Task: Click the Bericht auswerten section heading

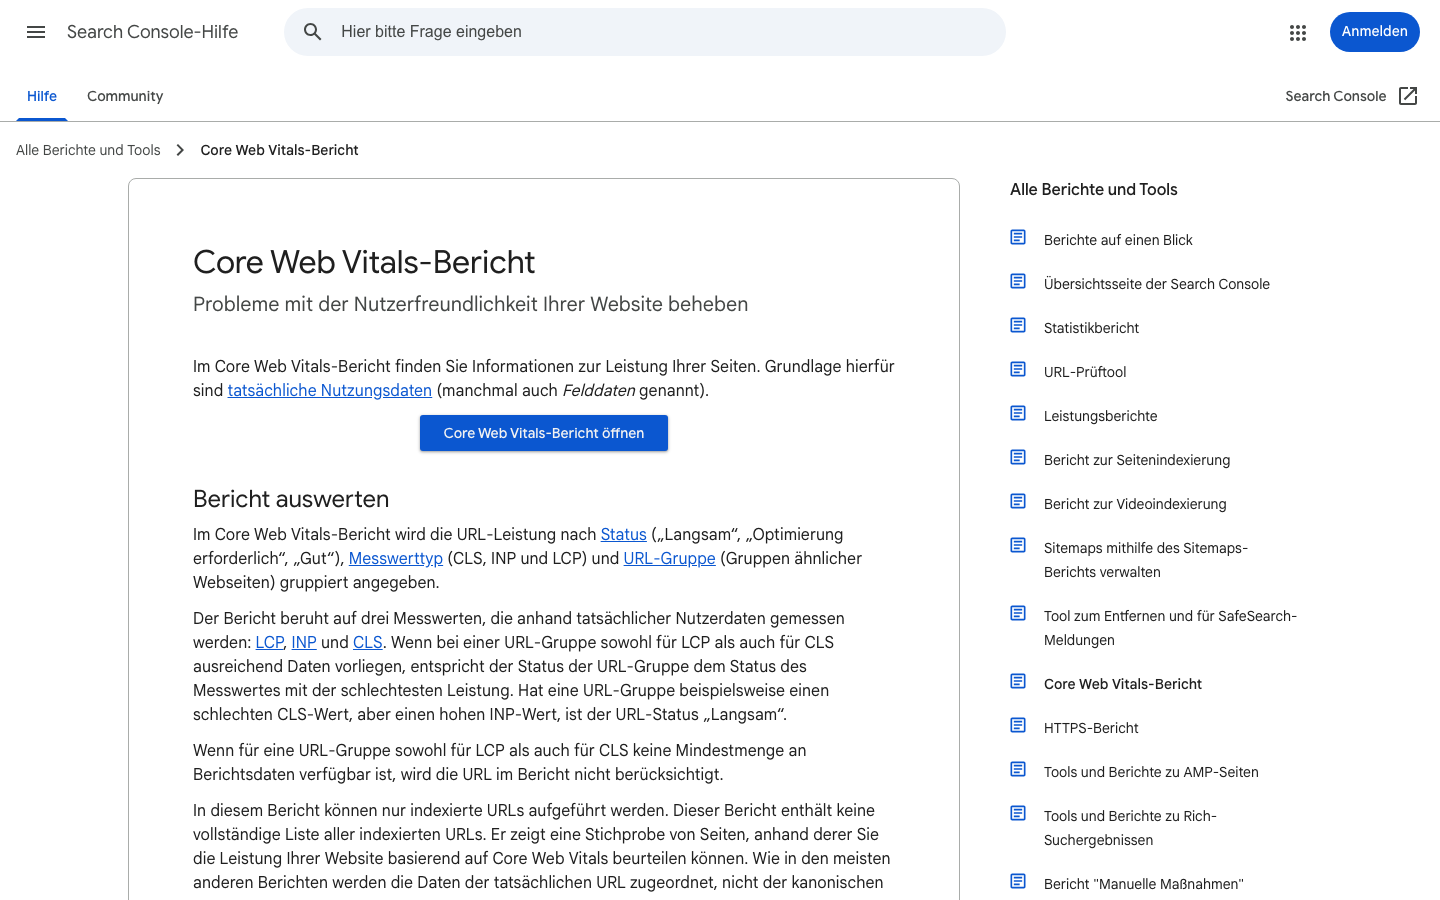Action: pos(291,499)
